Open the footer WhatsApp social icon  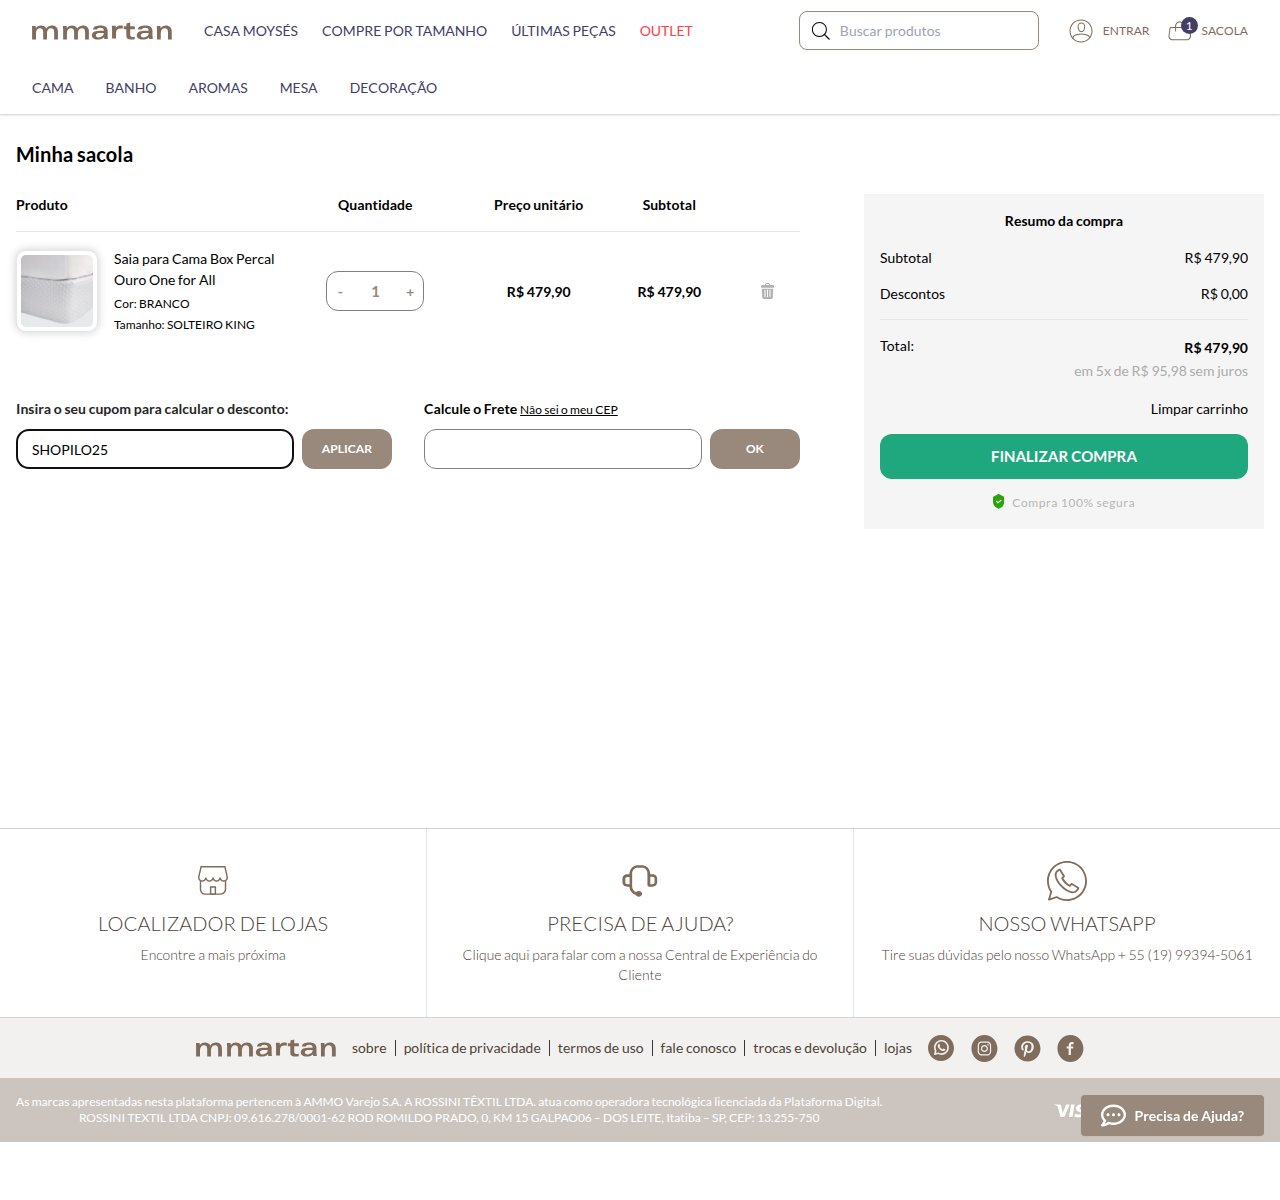point(941,1048)
